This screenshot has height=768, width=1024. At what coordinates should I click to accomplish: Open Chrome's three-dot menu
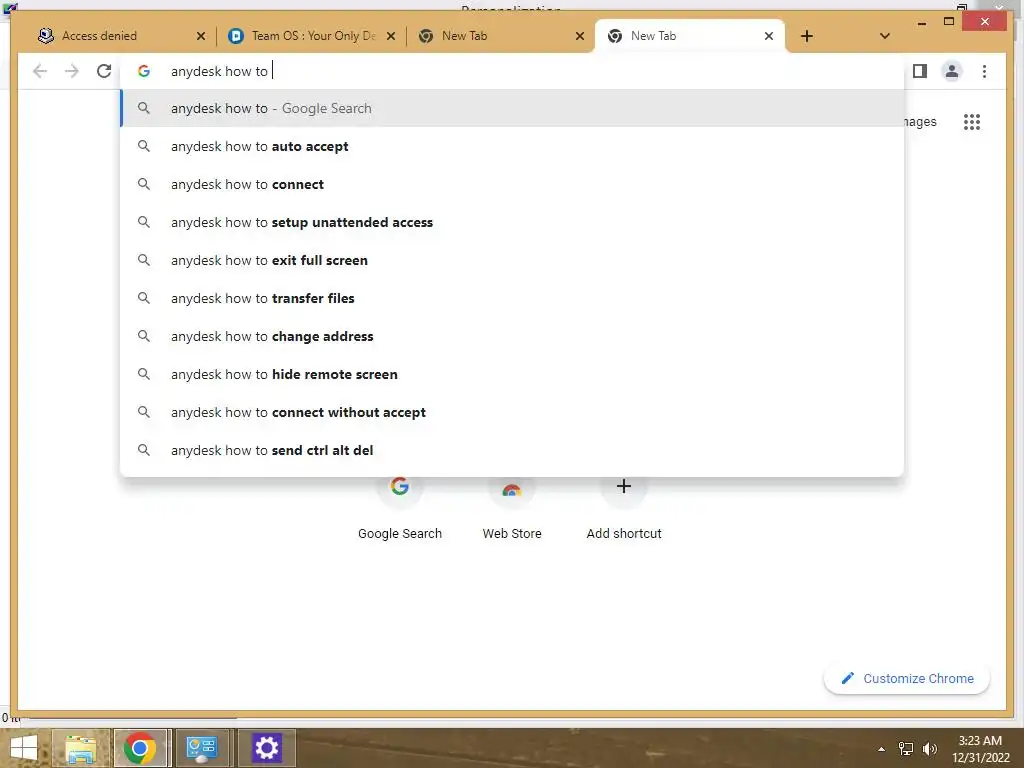point(984,71)
